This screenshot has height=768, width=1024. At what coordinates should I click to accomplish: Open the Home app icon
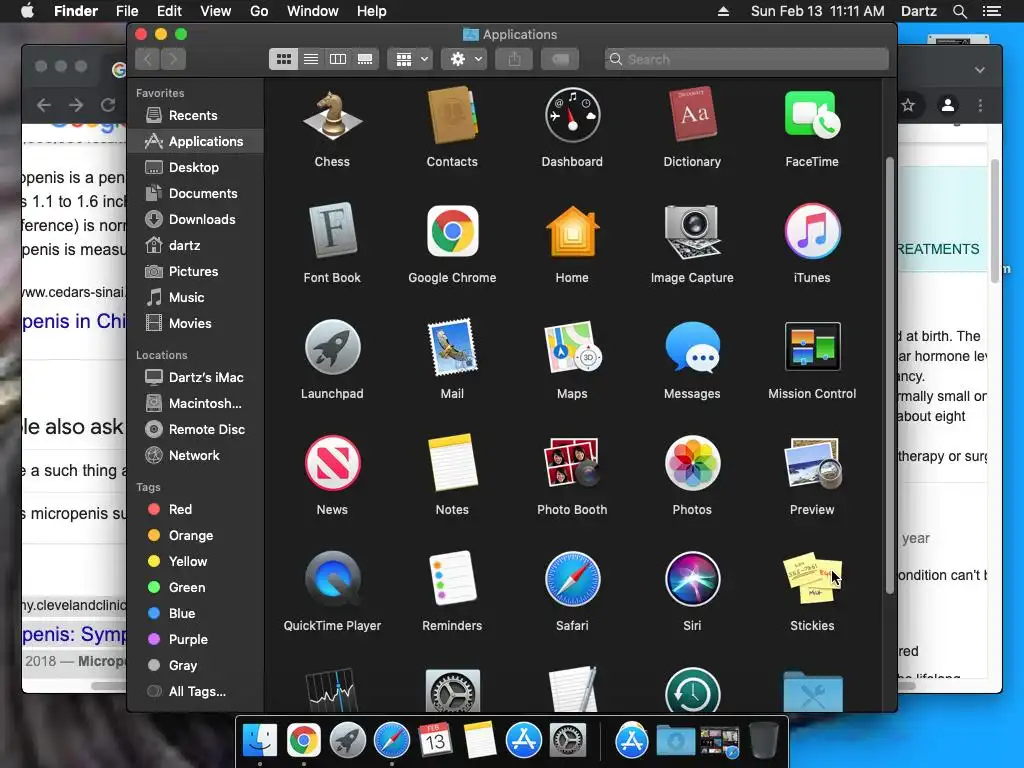[x=572, y=231]
